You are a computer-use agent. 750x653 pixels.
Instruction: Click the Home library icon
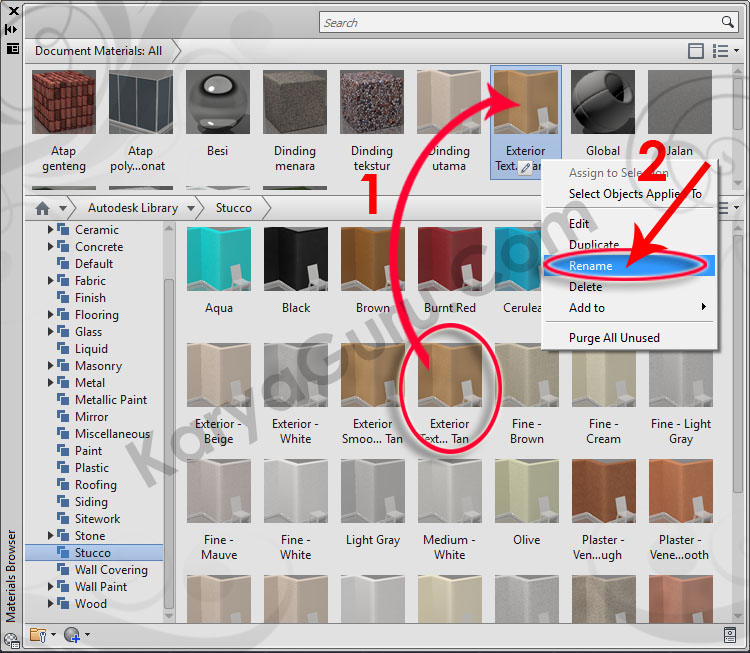coord(42,208)
